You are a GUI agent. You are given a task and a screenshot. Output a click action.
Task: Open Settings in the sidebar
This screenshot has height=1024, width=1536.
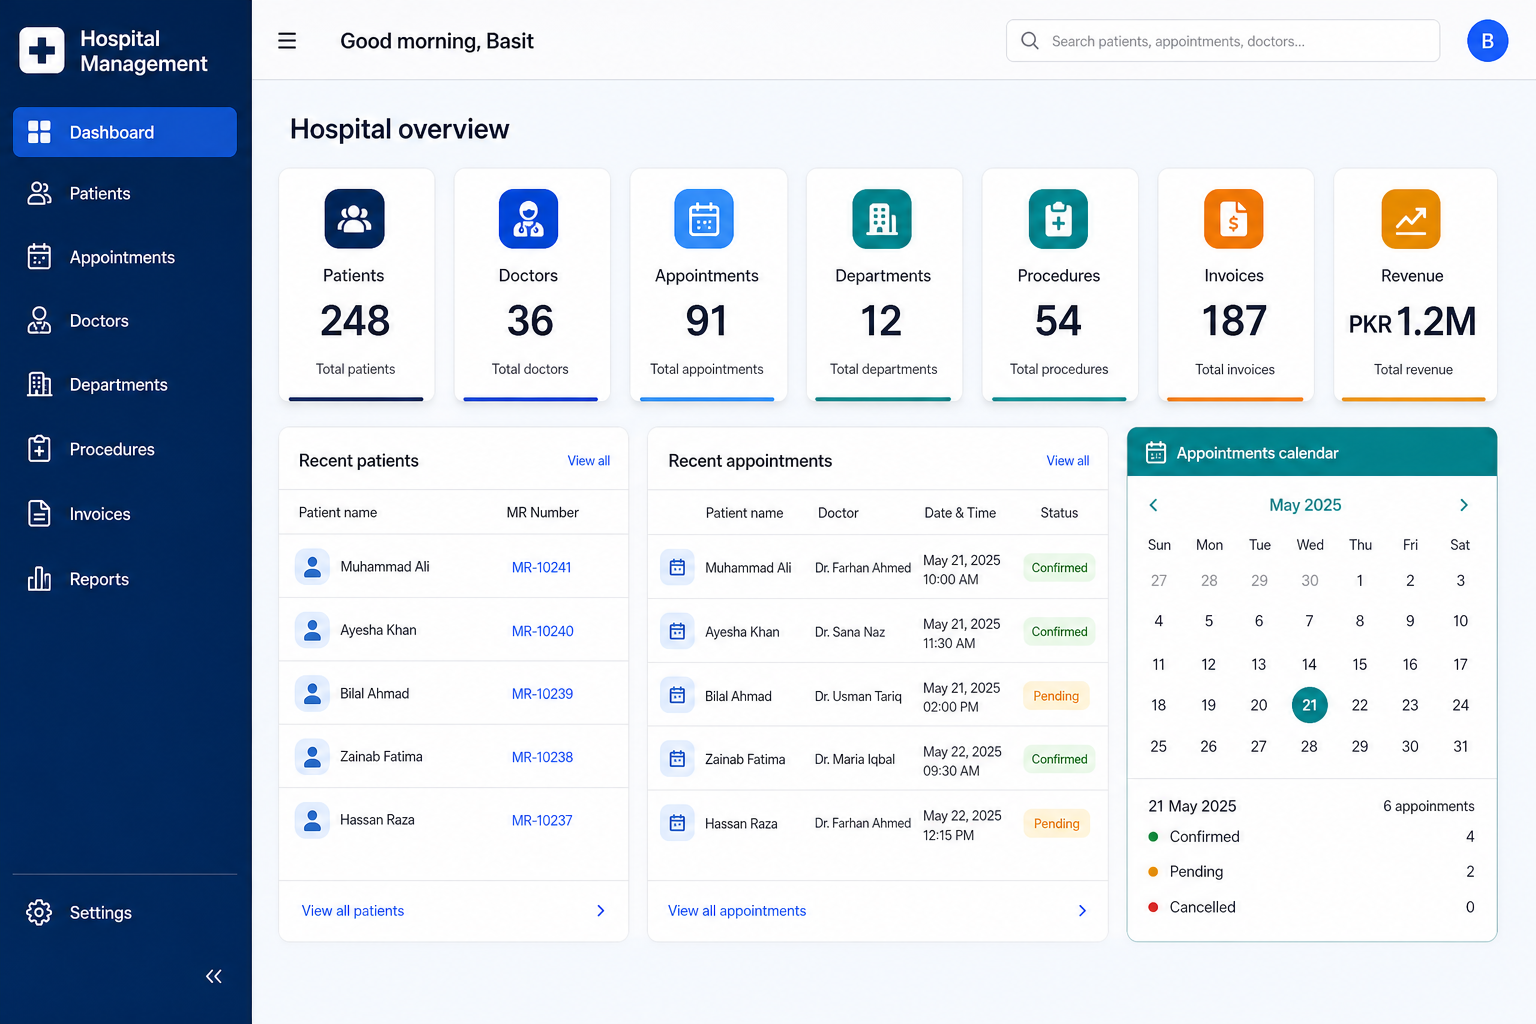point(125,912)
